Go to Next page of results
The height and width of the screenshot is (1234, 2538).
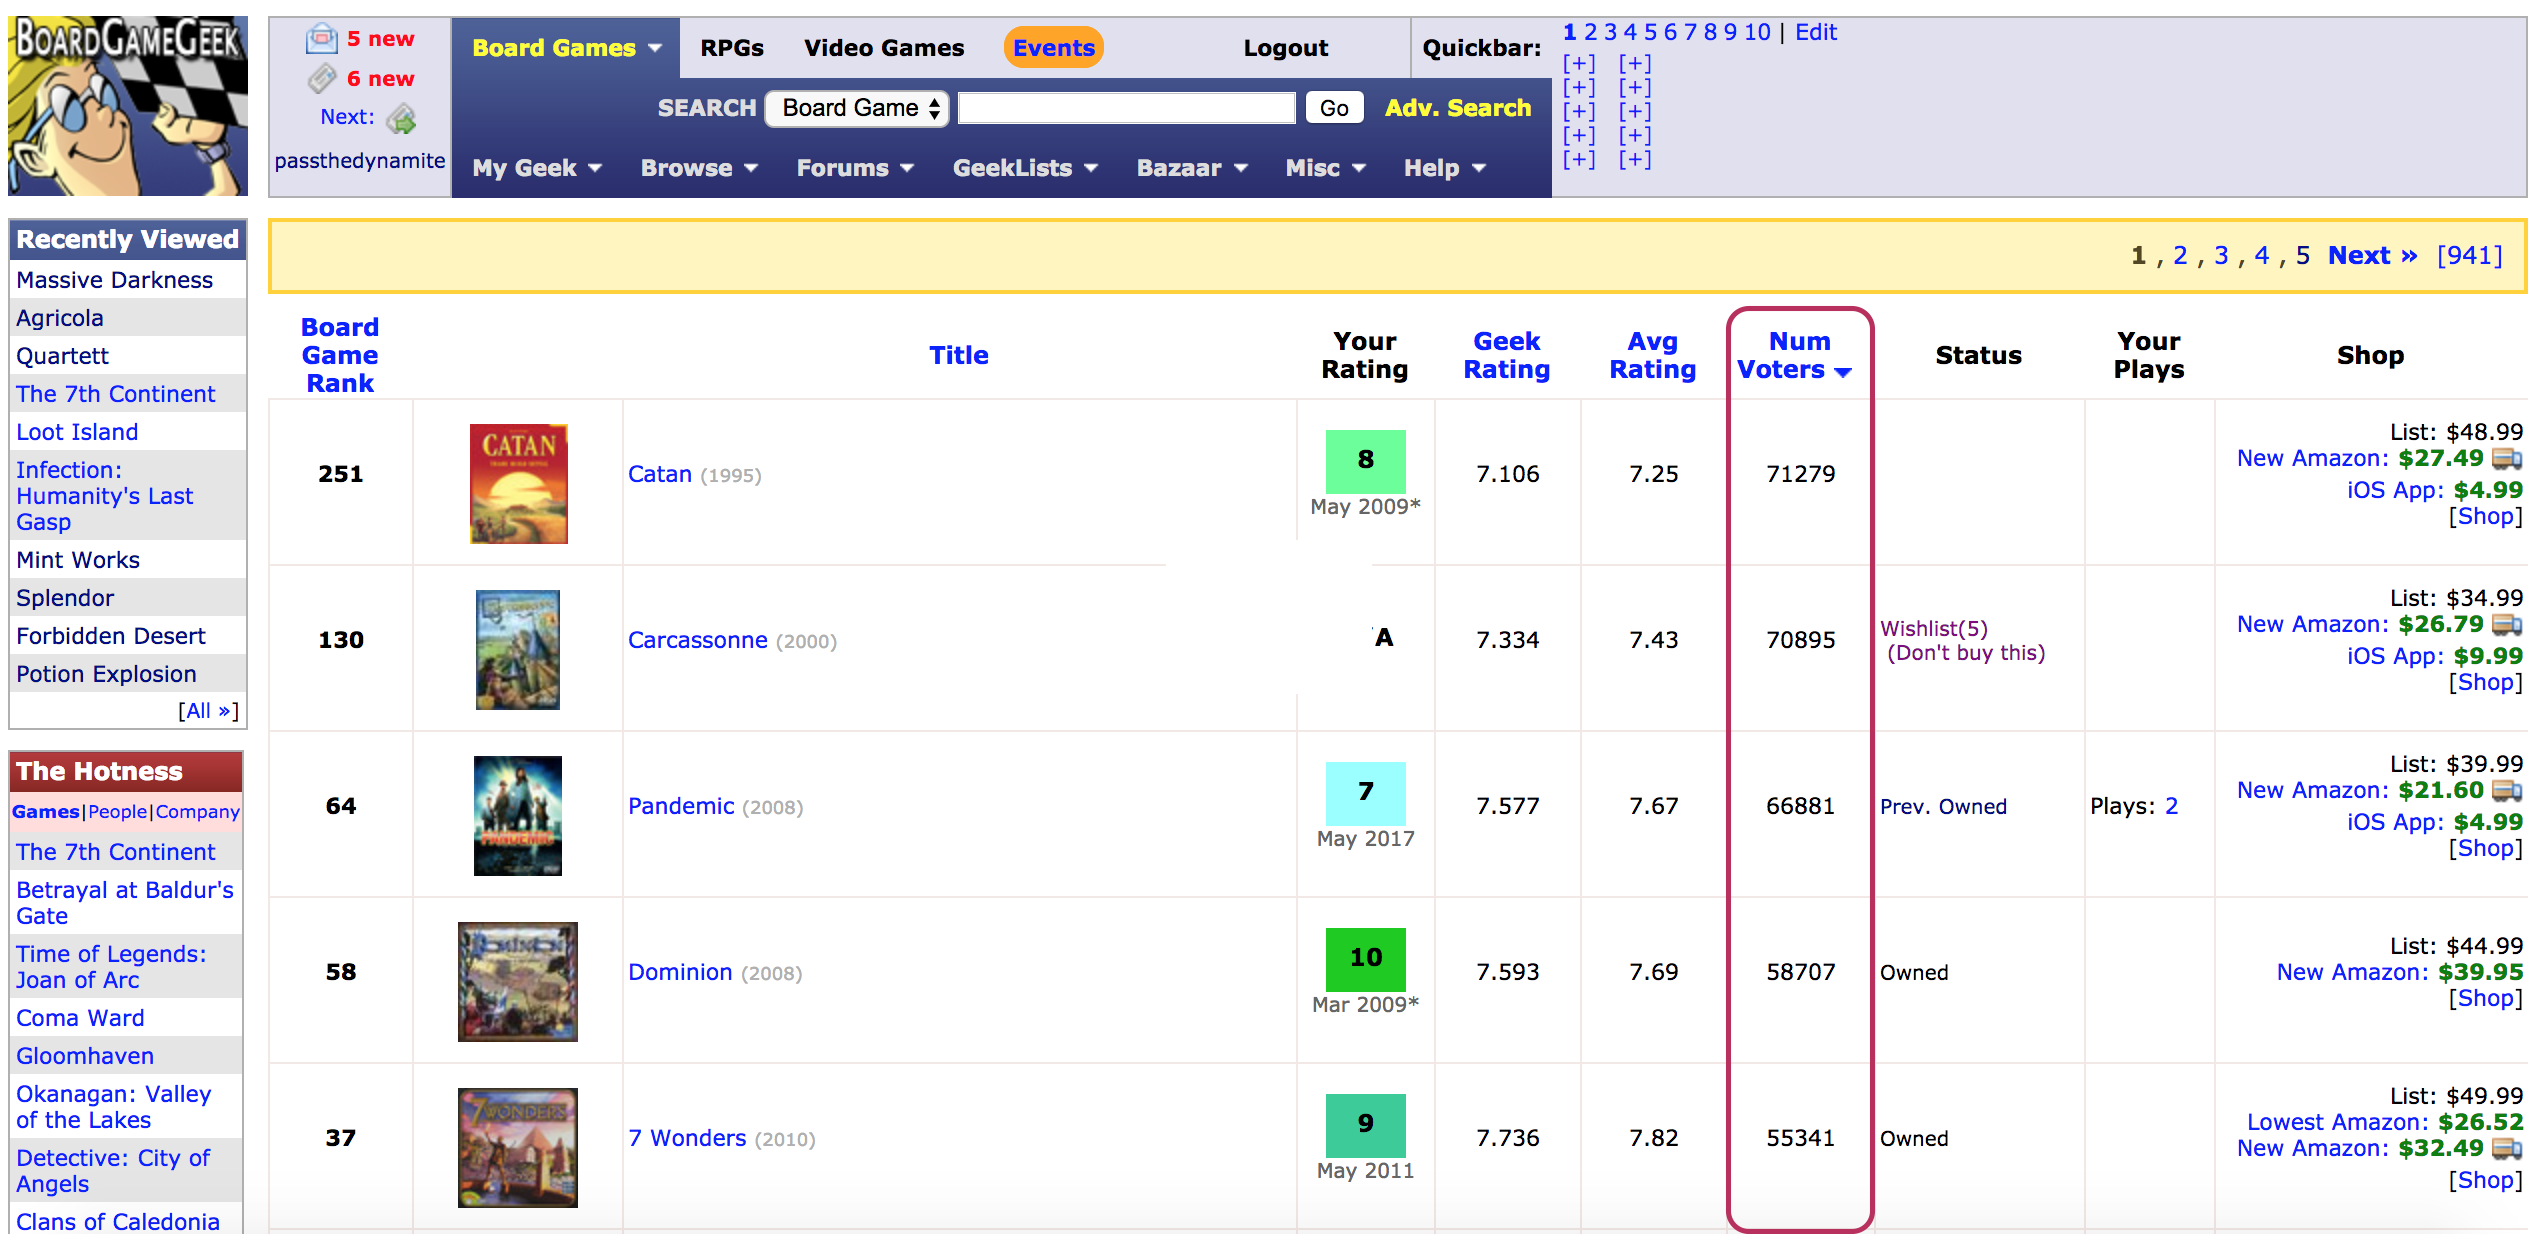2373,256
